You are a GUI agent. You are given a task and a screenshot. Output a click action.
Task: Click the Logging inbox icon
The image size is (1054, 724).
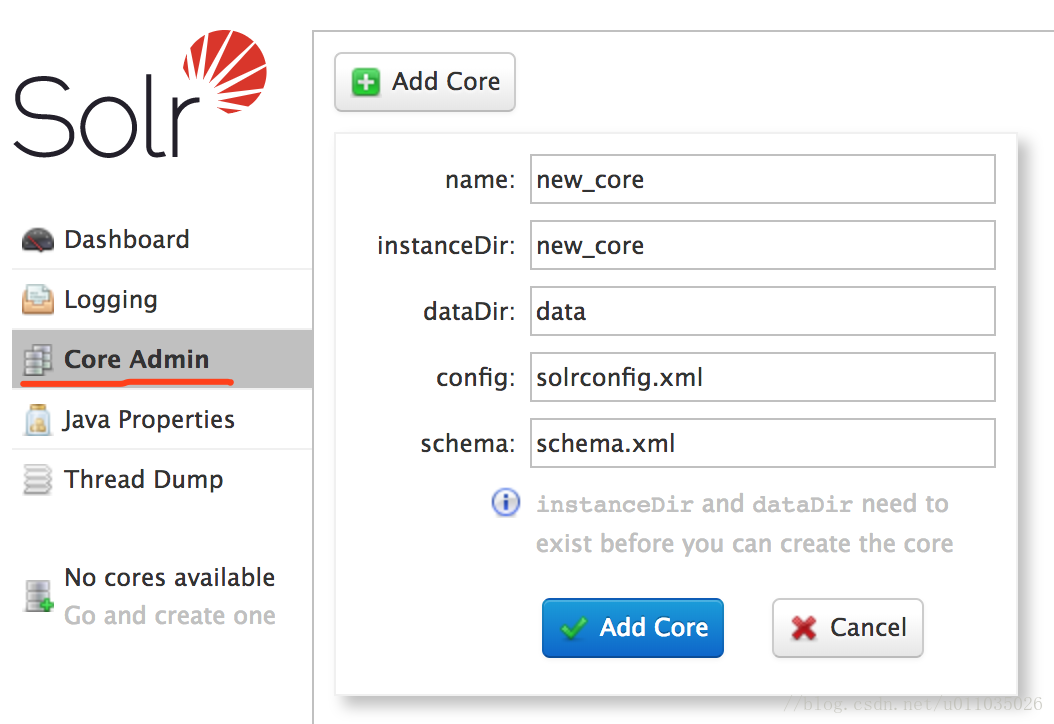[x=38, y=300]
